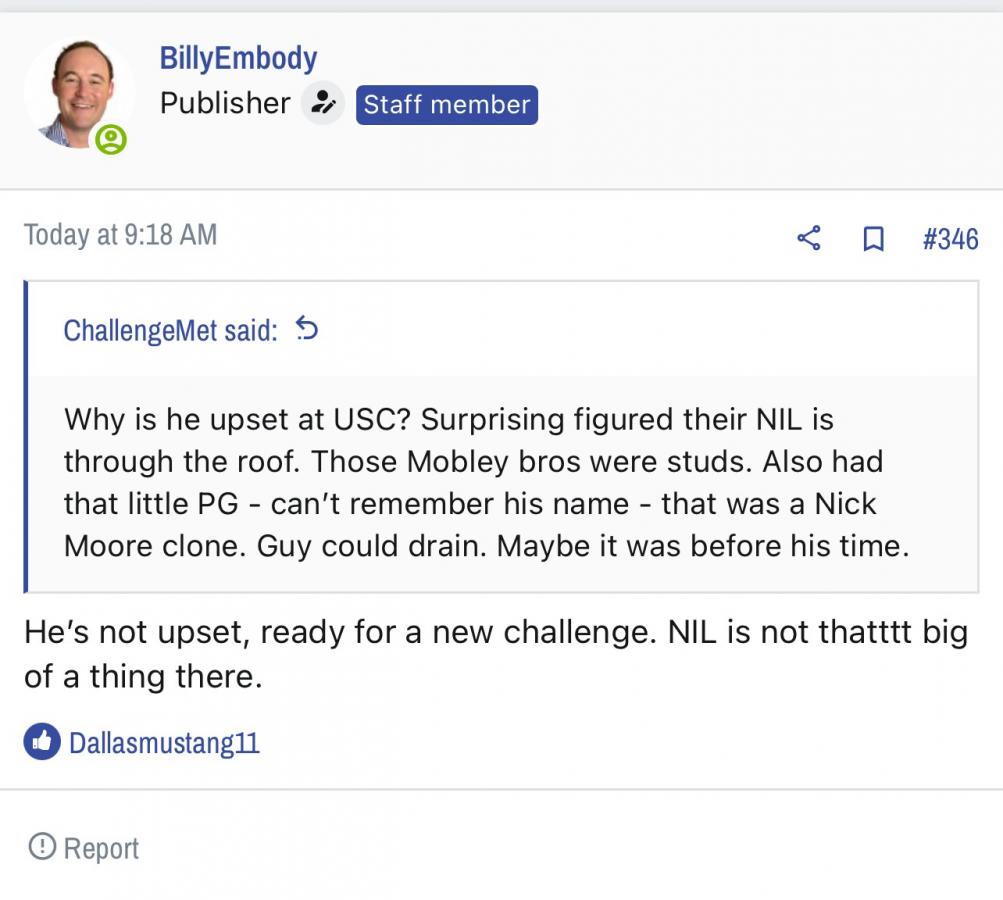Image resolution: width=1003 pixels, height=900 pixels.
Task: Click the arrow icon beside ChallengeMet said
Action: (307, 329)
